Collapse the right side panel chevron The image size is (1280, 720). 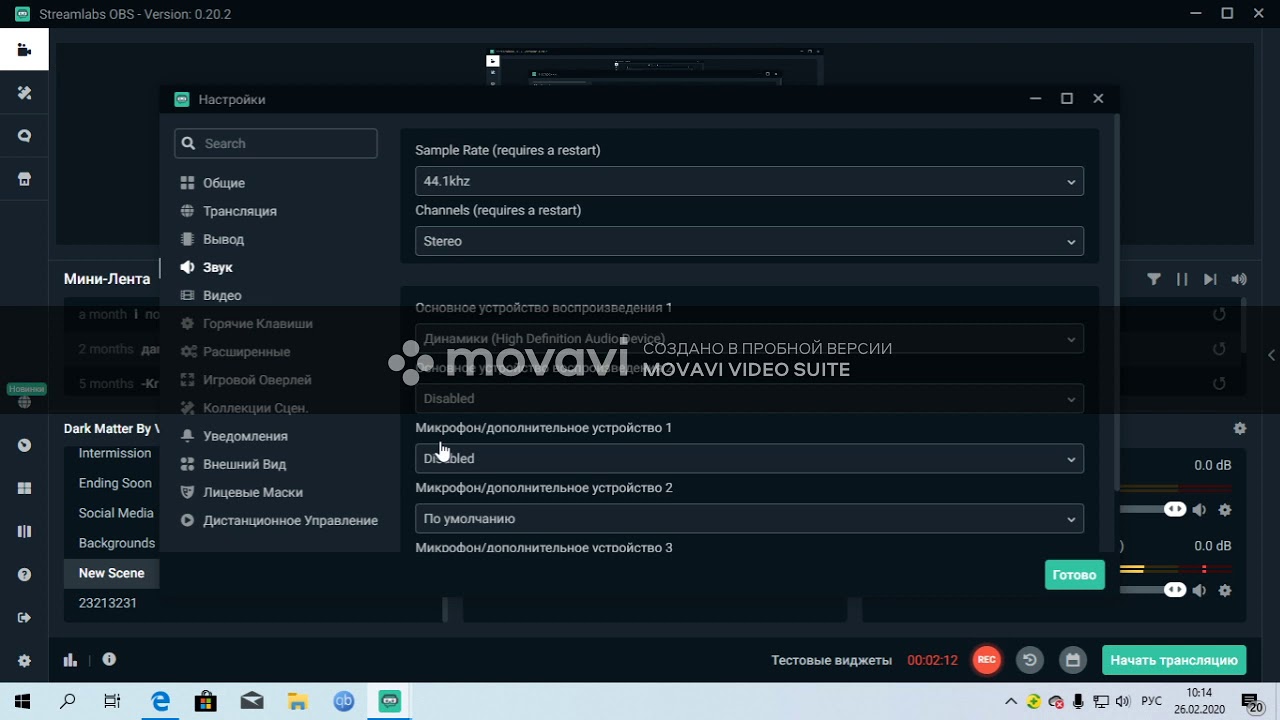[x=1271, y=355]
